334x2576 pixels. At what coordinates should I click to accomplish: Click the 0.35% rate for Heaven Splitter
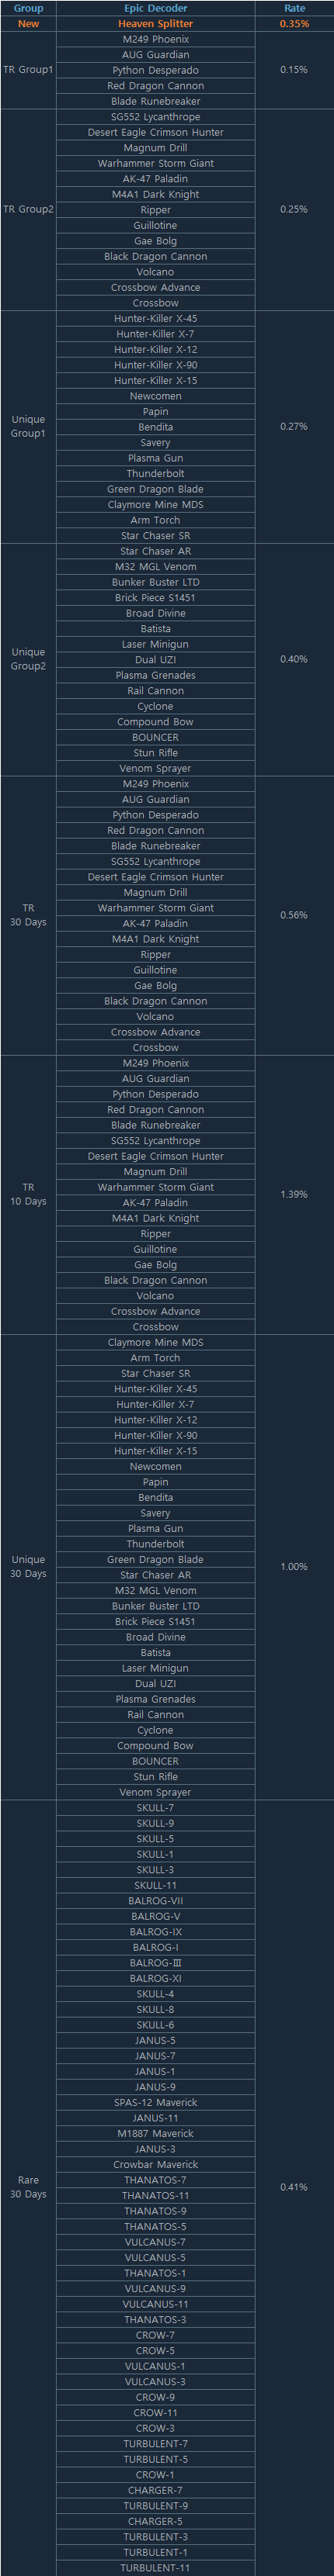[x=294, y=23]
